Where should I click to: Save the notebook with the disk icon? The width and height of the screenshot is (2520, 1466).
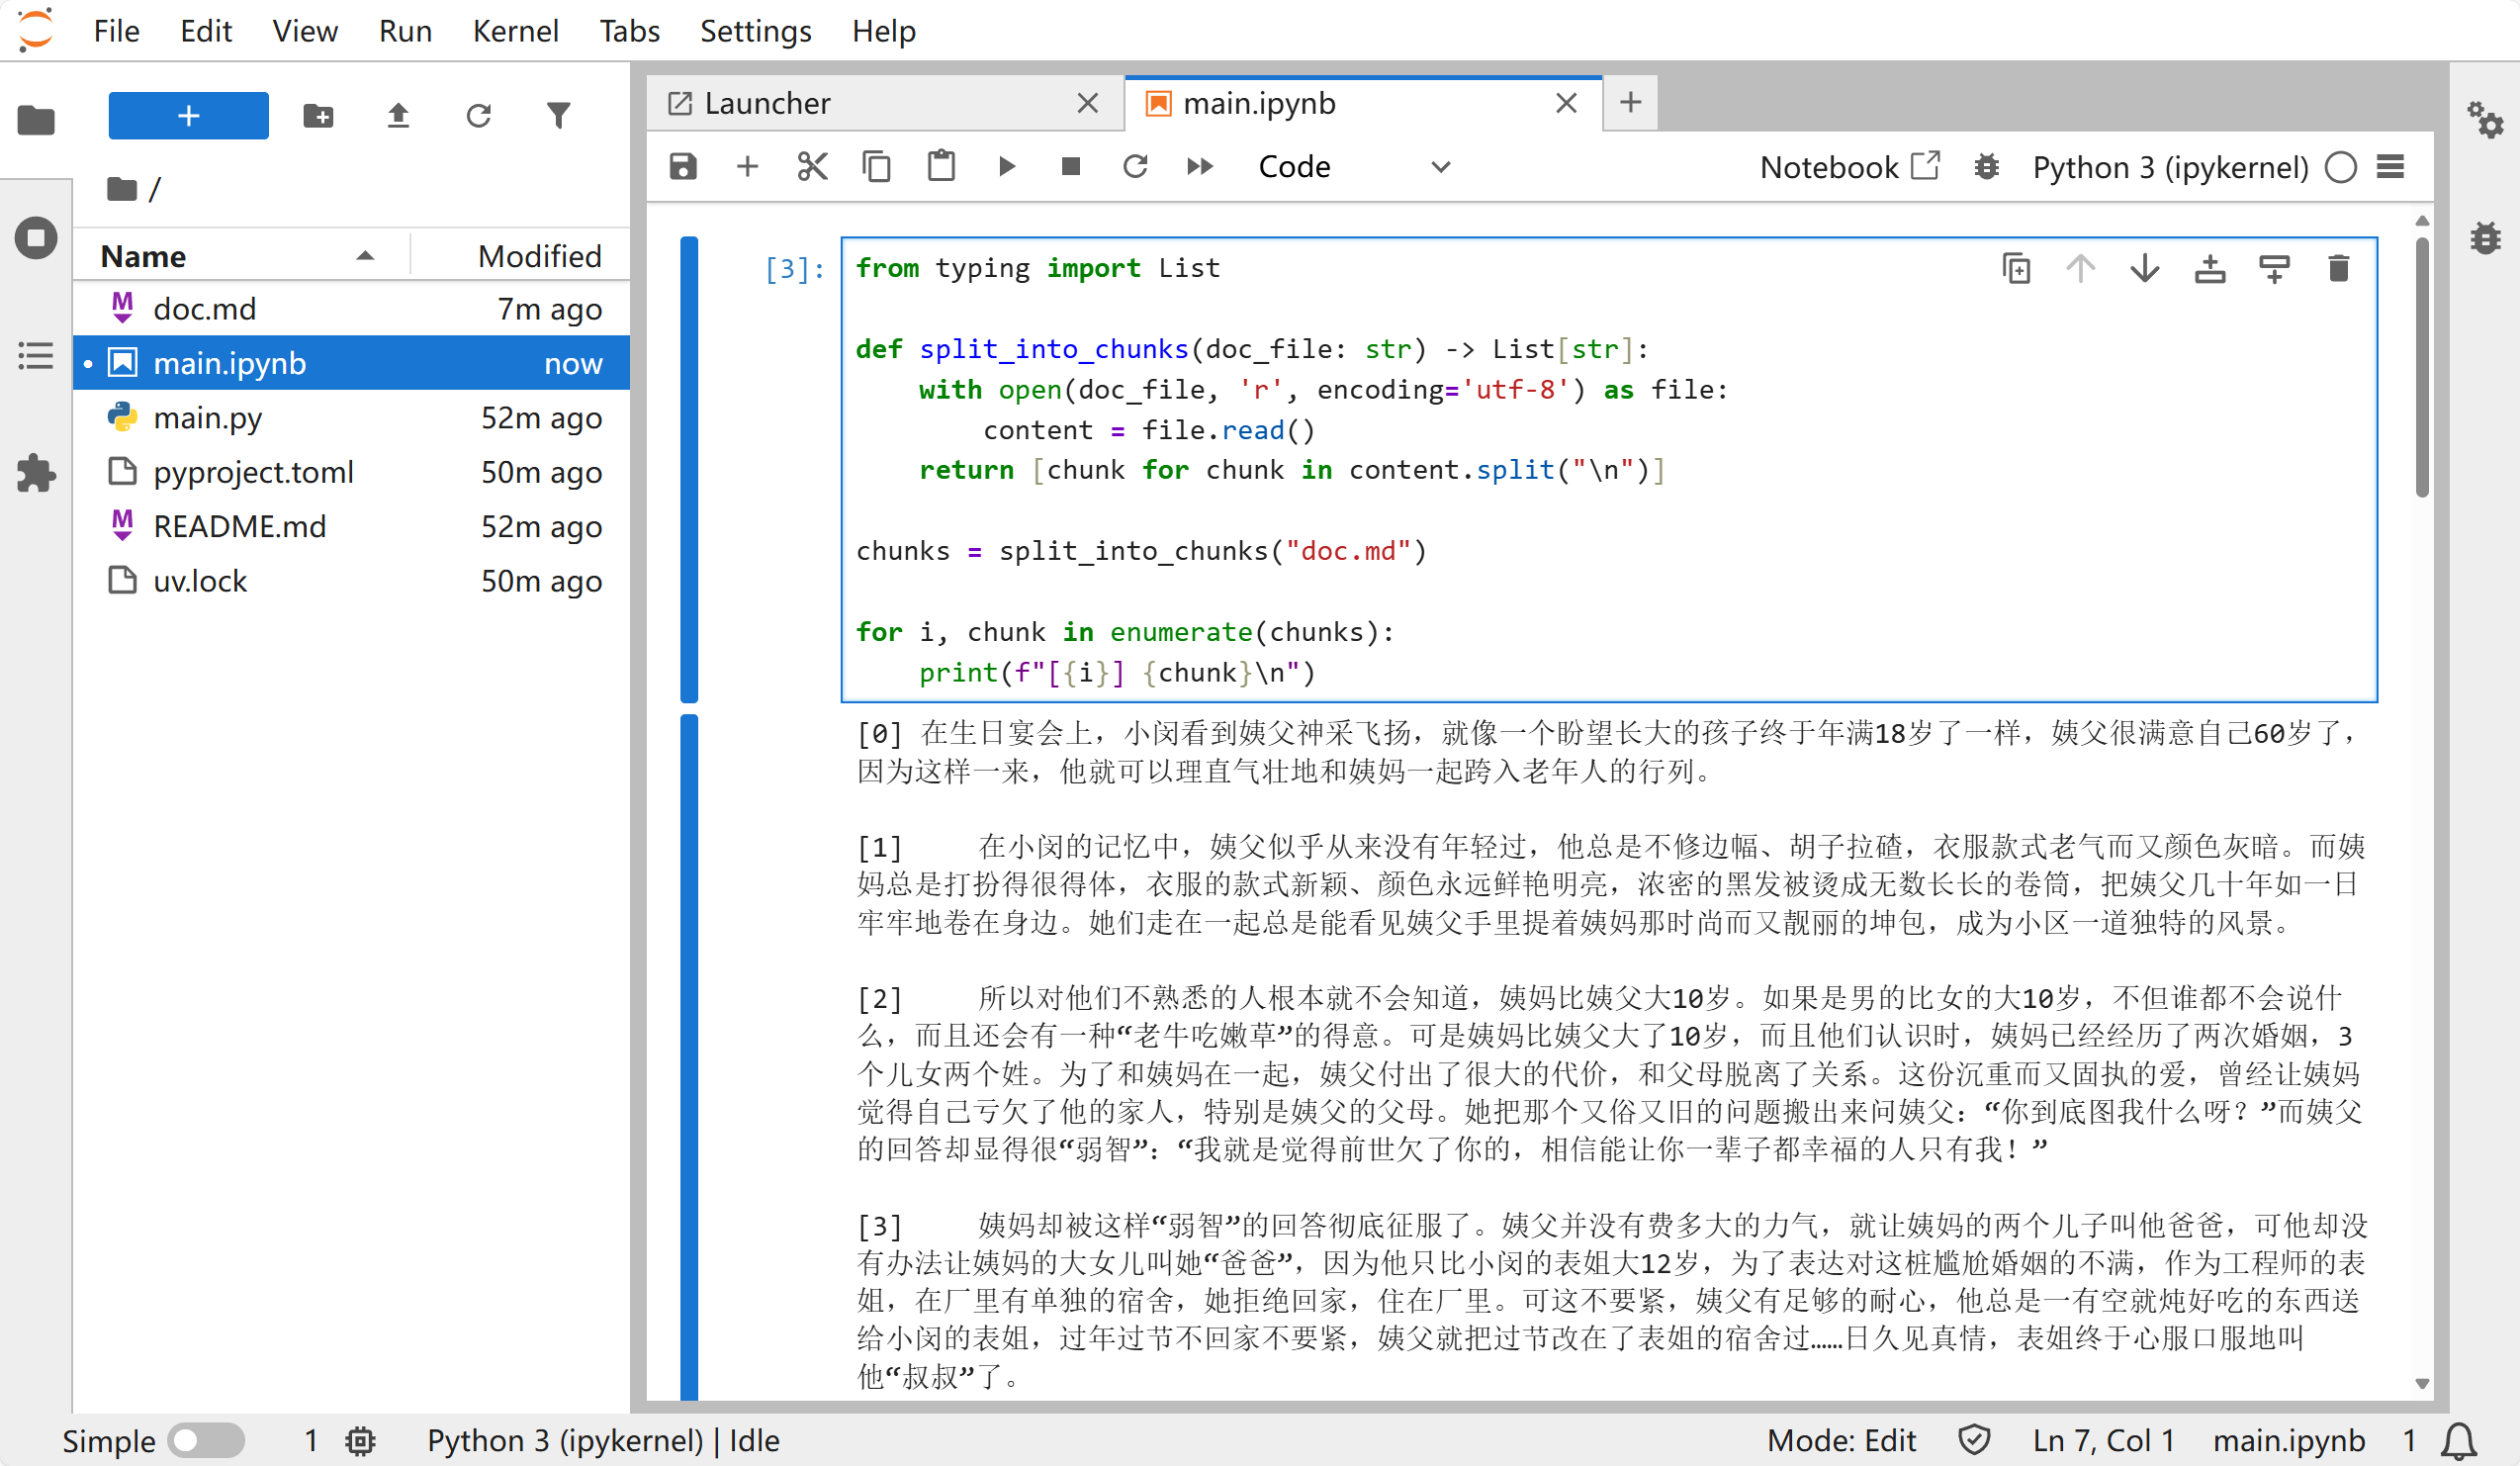click(683, 166)
